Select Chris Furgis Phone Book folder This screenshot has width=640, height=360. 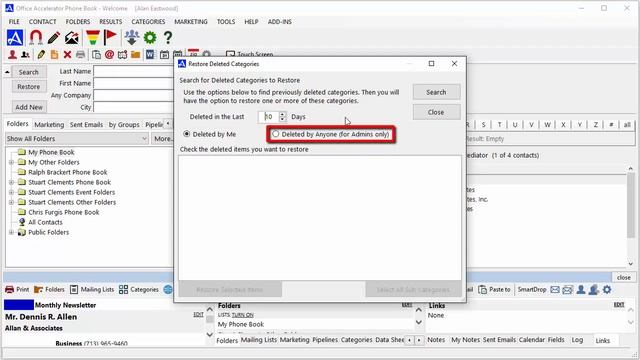pos(64,212)
